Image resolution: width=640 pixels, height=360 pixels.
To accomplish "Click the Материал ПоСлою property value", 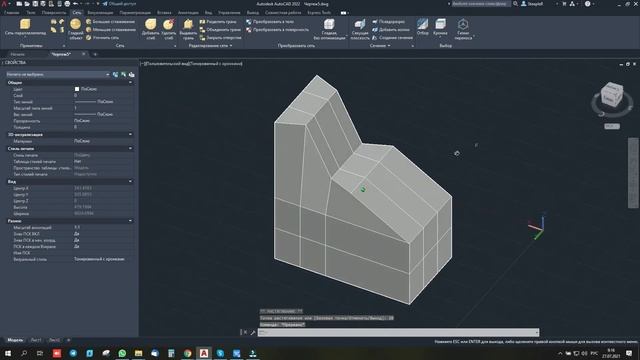I will coord(82,141).
